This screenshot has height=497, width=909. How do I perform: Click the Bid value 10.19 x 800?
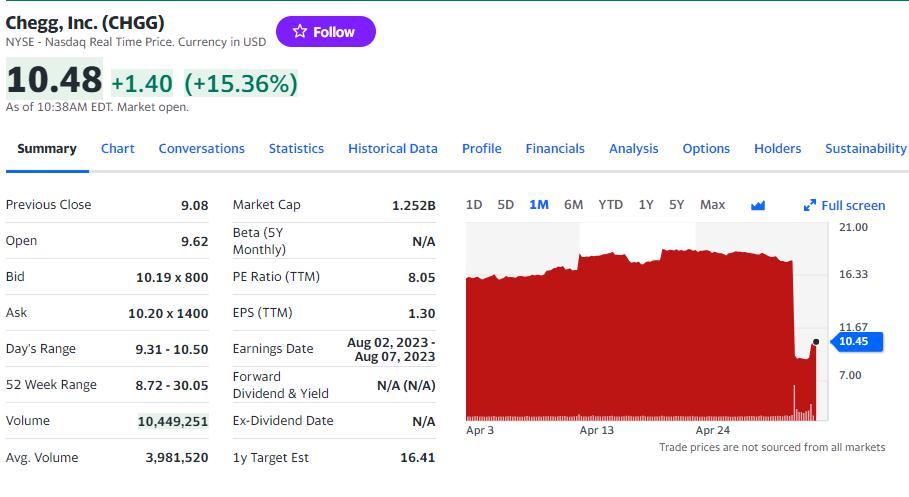(172, 277)
